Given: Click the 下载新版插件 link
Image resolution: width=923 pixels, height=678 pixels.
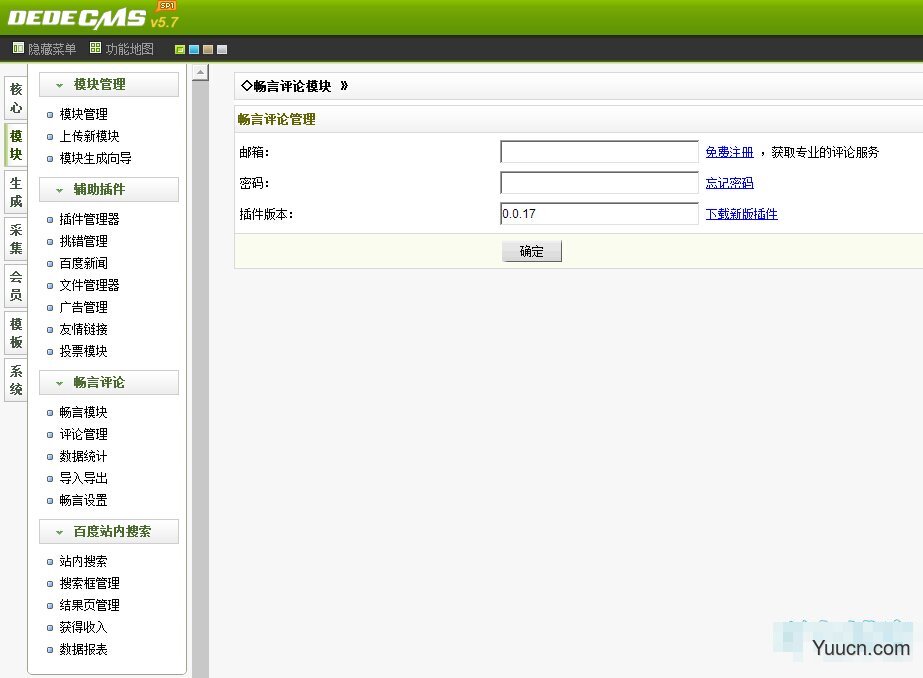Looking at the screenshot, I should coord(741,214).
